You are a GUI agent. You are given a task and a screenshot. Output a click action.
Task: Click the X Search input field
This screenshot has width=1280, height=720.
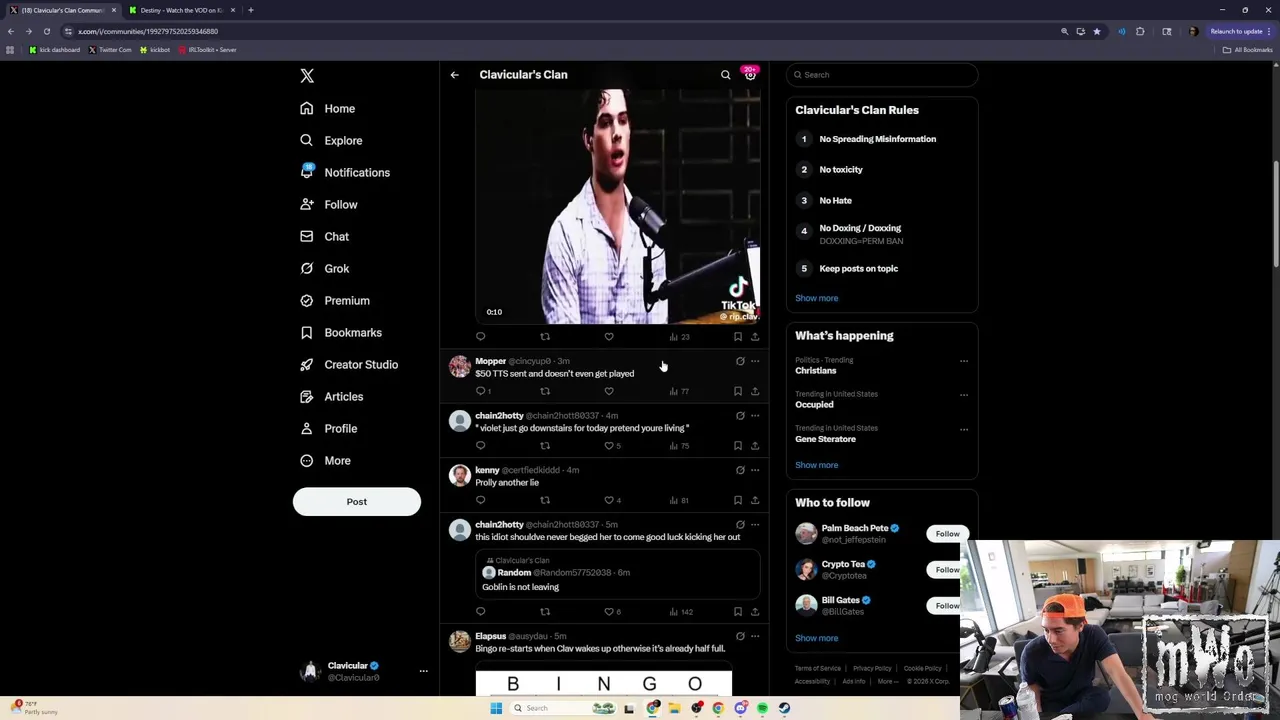881,75
